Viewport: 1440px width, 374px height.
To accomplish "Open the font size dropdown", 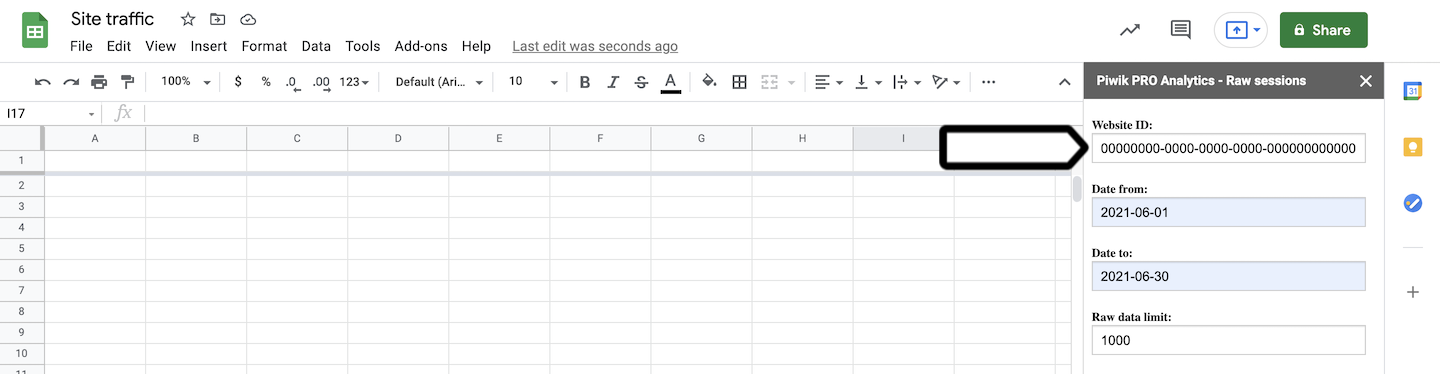I will [x=532, y=82].
